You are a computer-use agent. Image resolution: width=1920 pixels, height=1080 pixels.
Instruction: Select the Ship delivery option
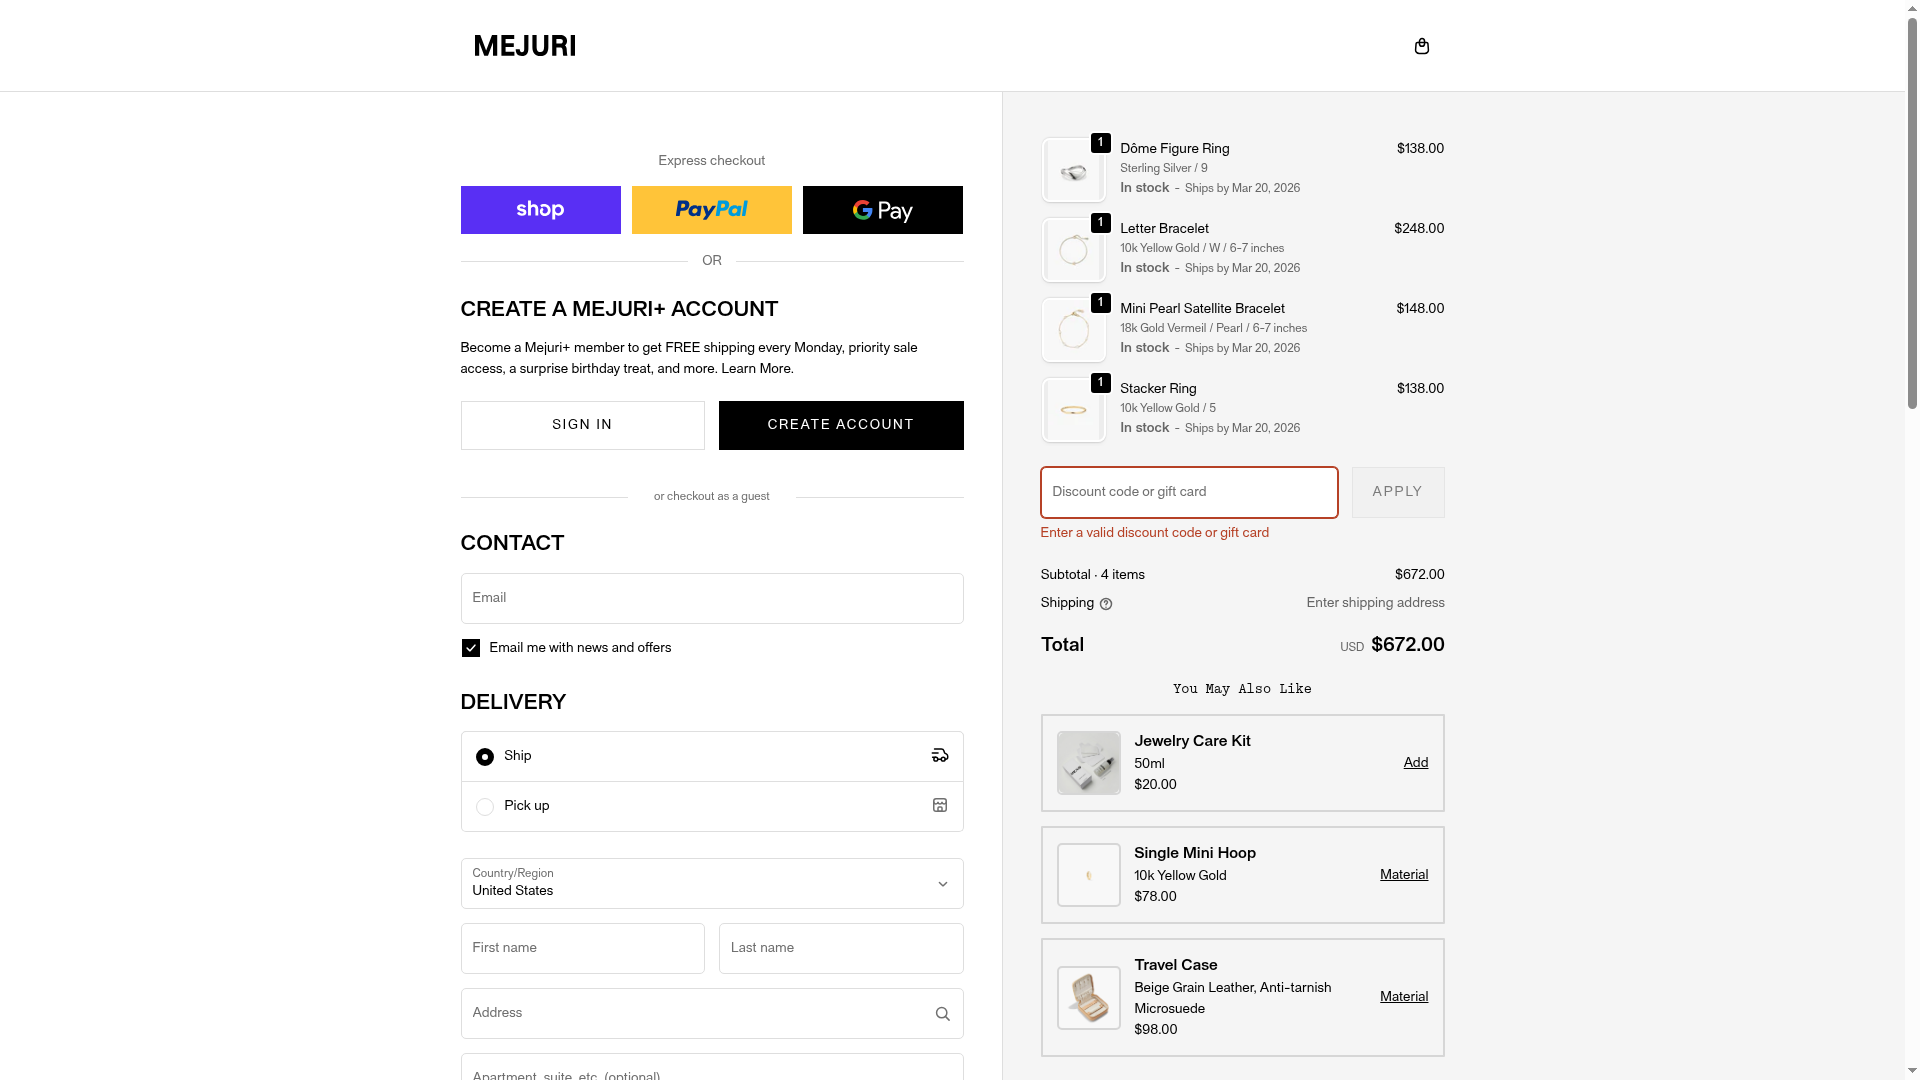point(485,757)
